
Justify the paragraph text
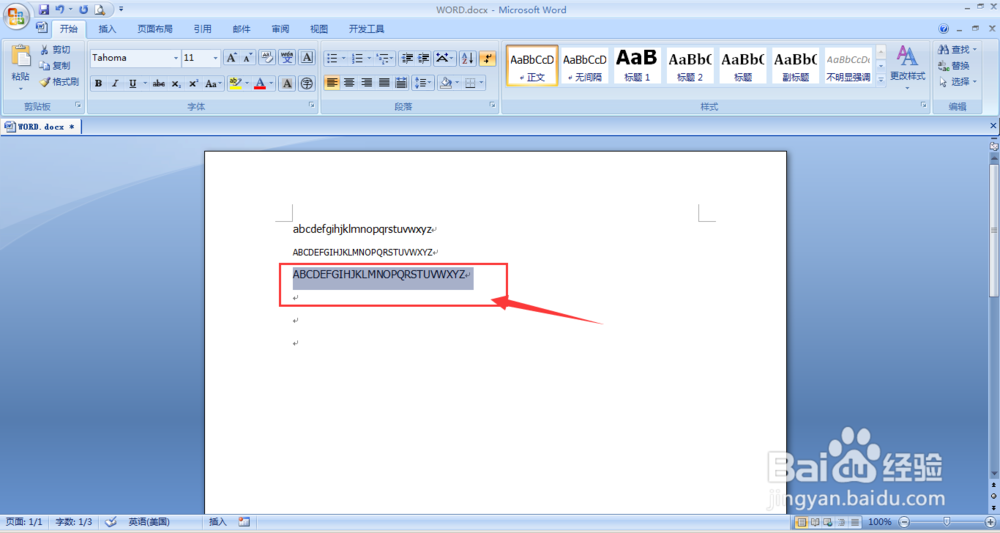click(383, 83)
